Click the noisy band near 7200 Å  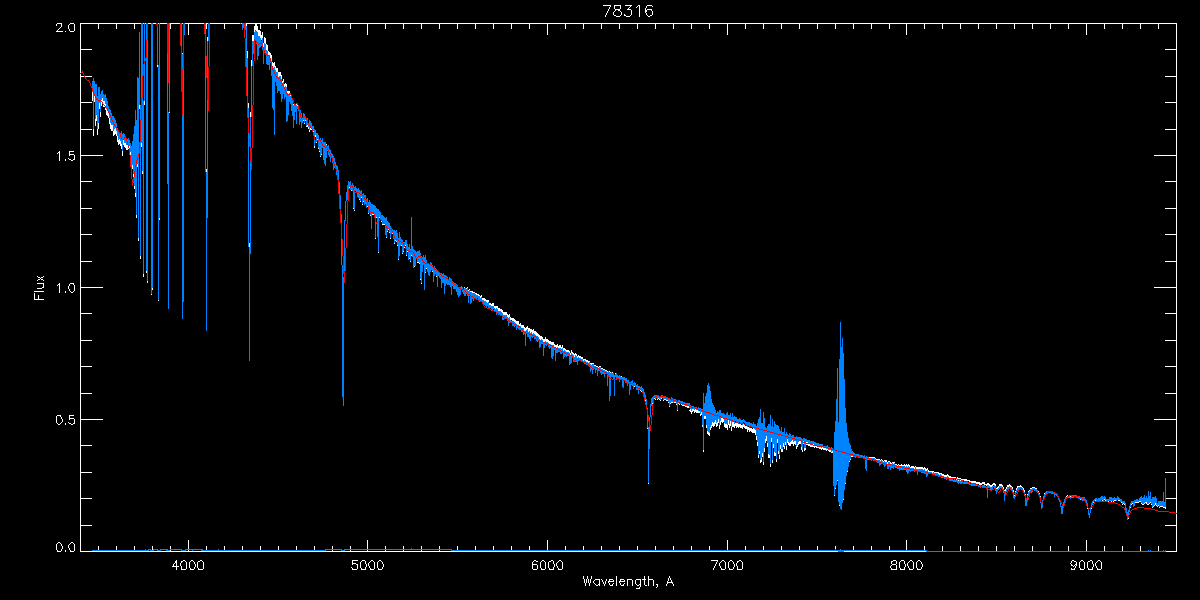(x=768, y=436)
